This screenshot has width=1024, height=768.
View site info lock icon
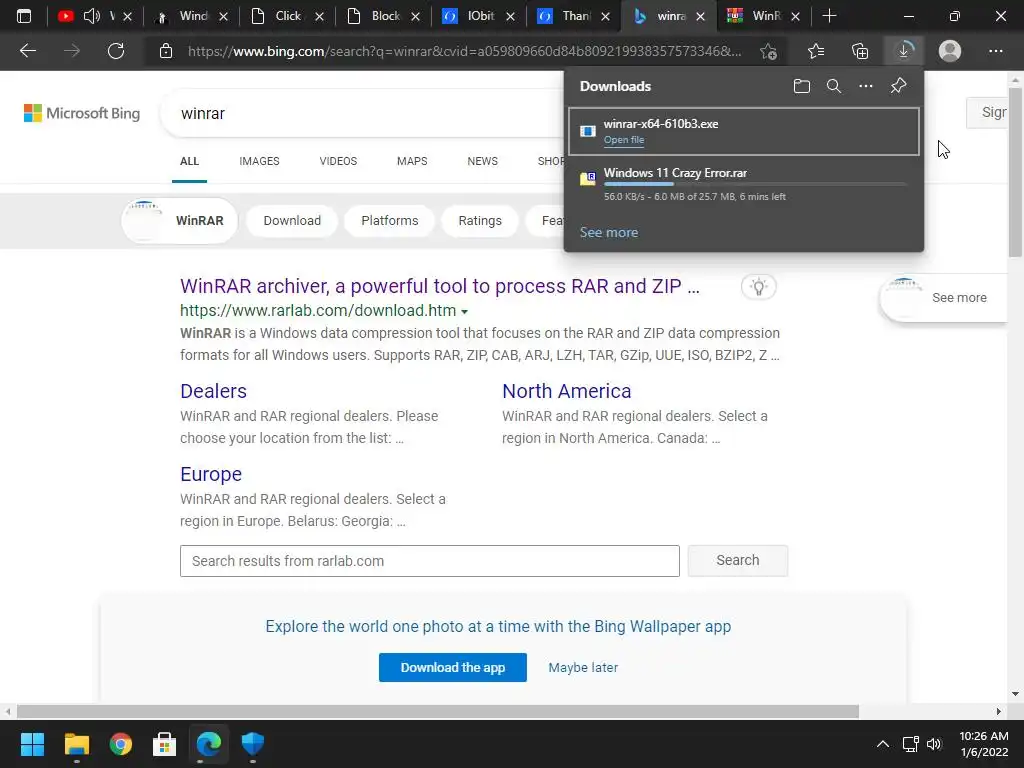pos(166,51)
